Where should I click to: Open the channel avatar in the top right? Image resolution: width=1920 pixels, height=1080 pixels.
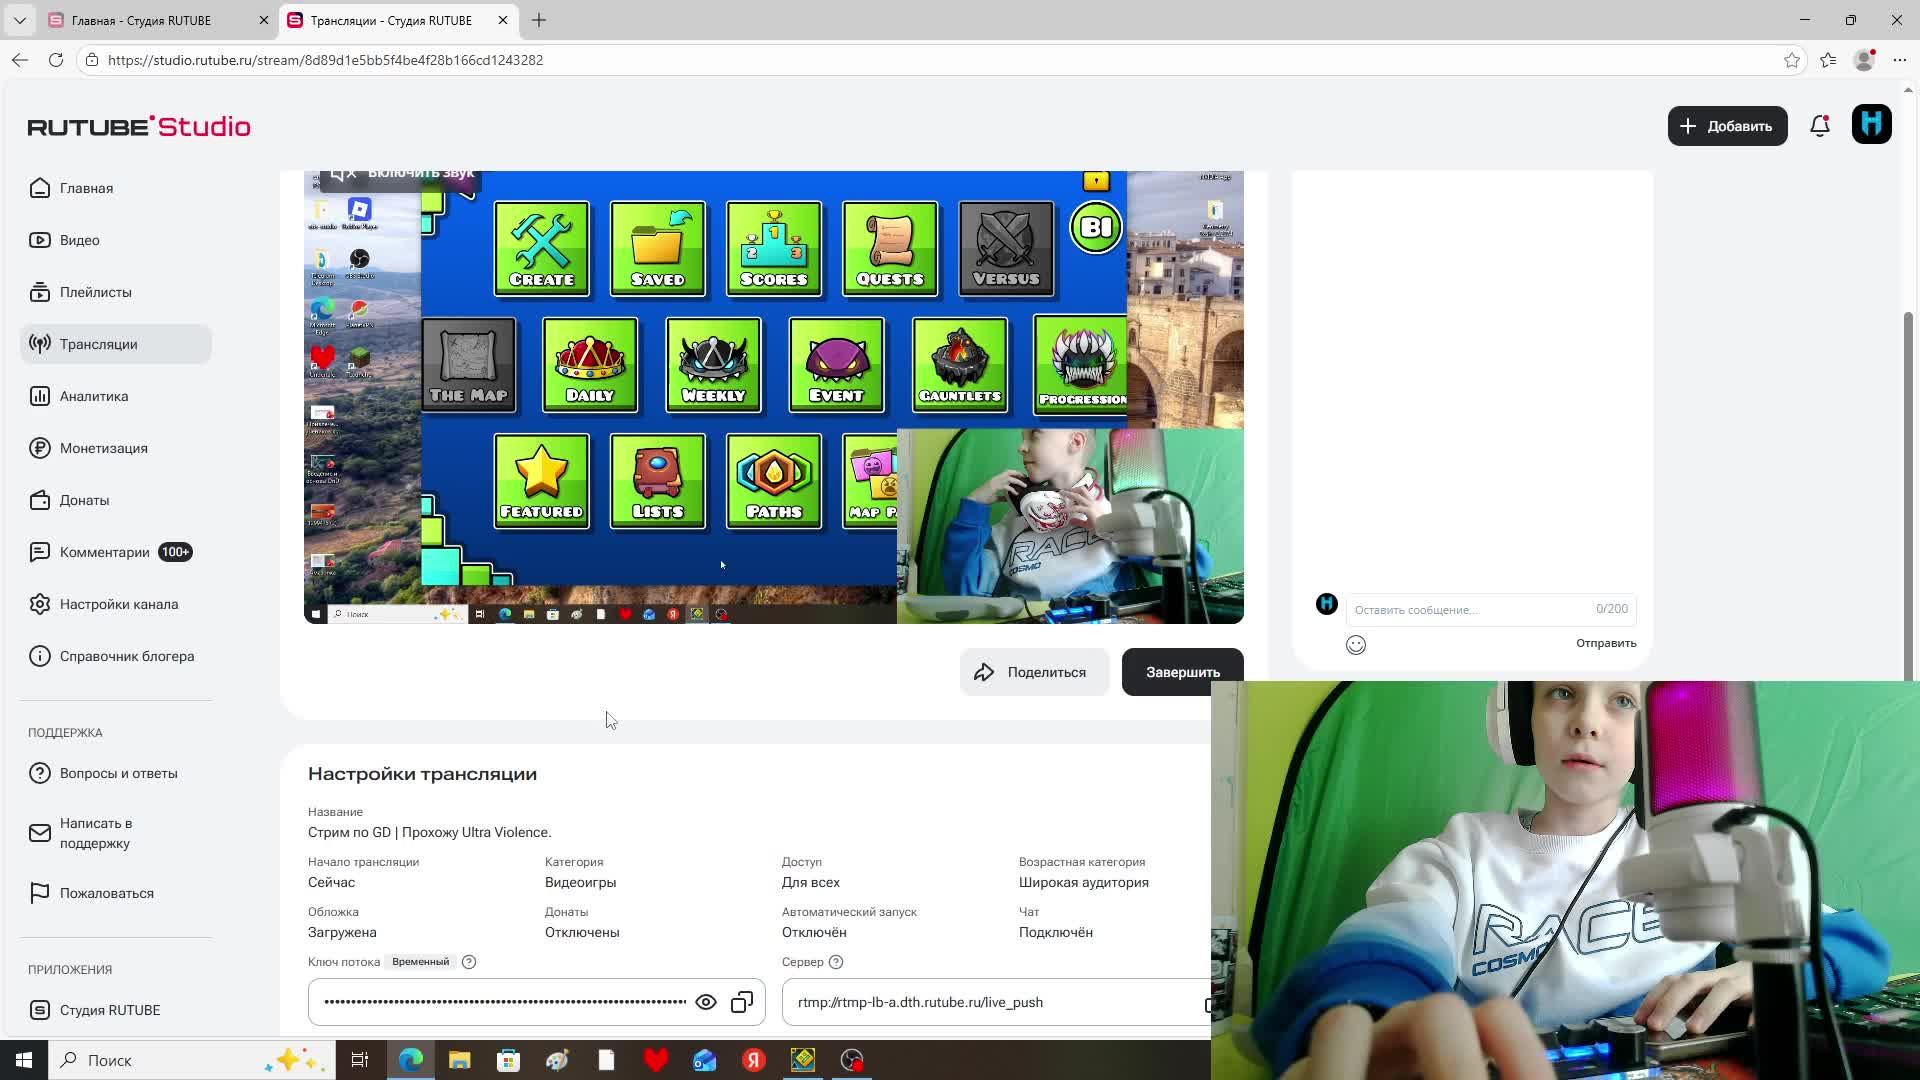point(1871,126)
